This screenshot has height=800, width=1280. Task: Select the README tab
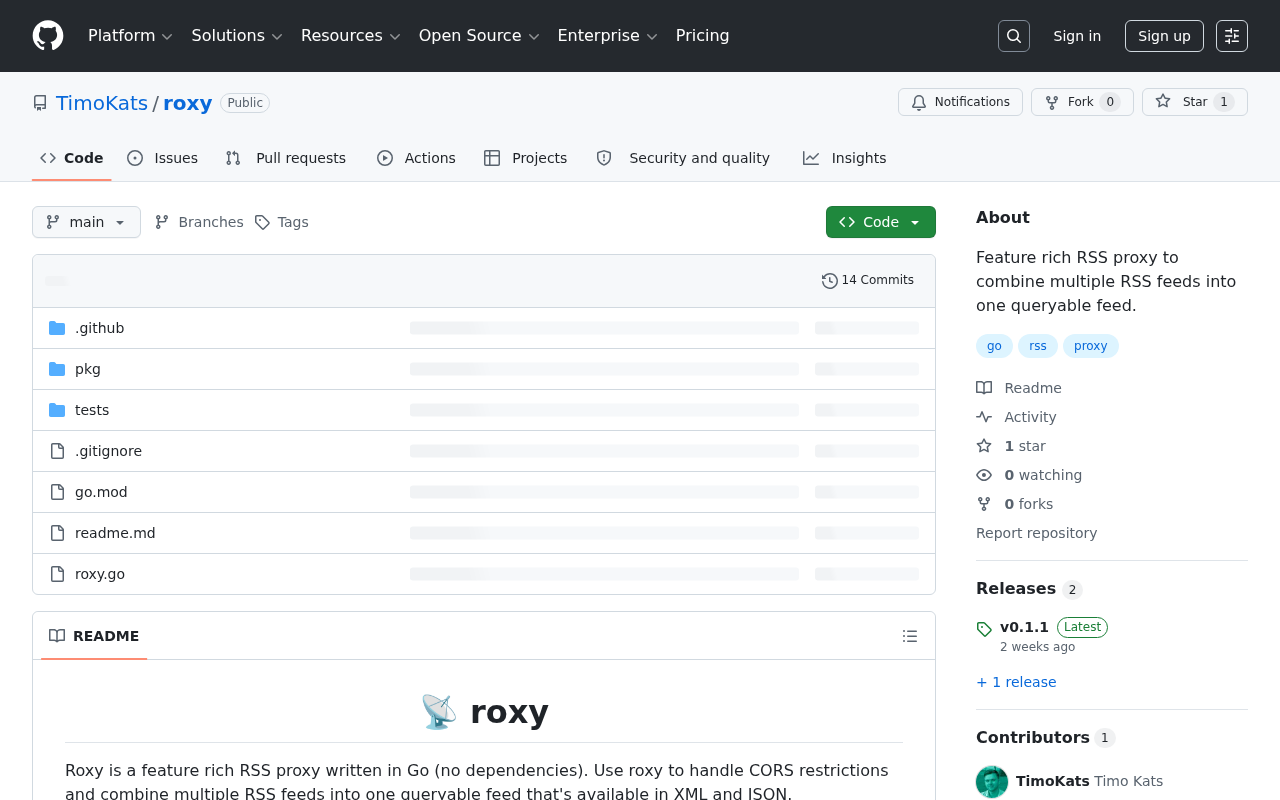click(x=94, y=636)
